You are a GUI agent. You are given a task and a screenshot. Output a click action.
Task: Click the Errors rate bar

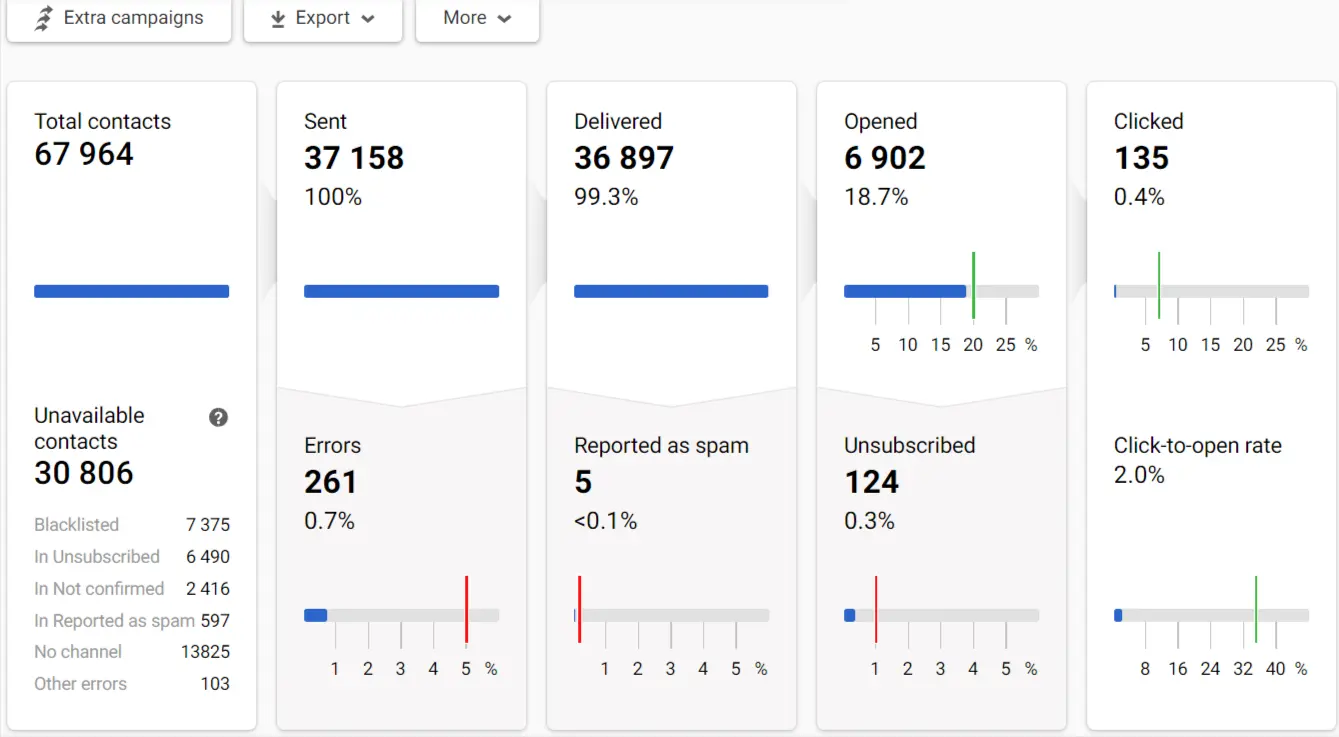[401, 615]
